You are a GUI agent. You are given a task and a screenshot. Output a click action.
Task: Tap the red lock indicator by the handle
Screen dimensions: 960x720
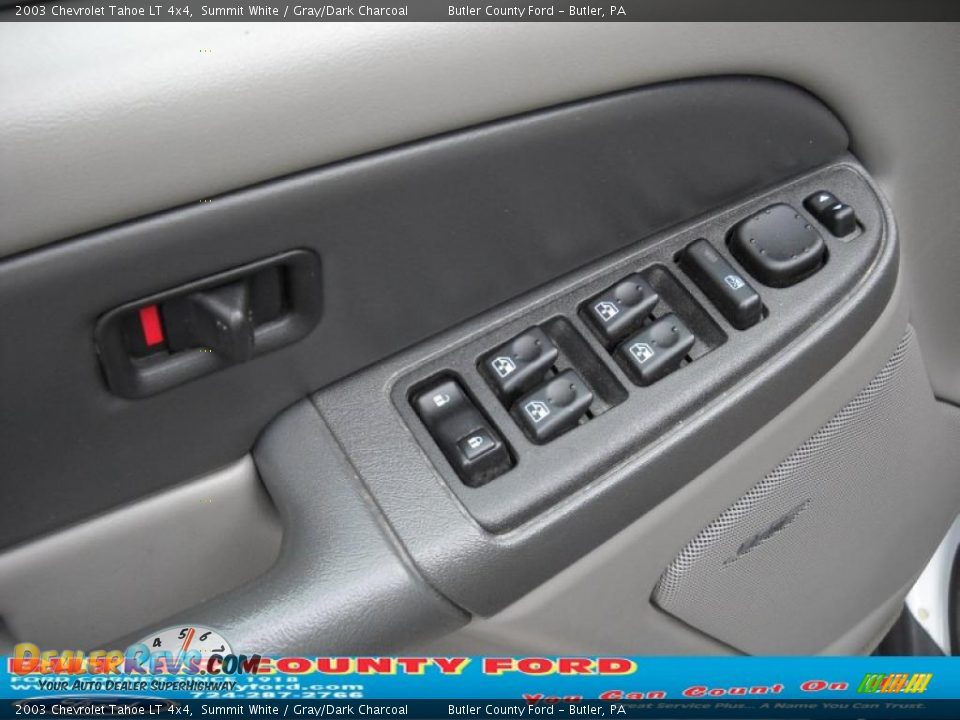point(151,326)
